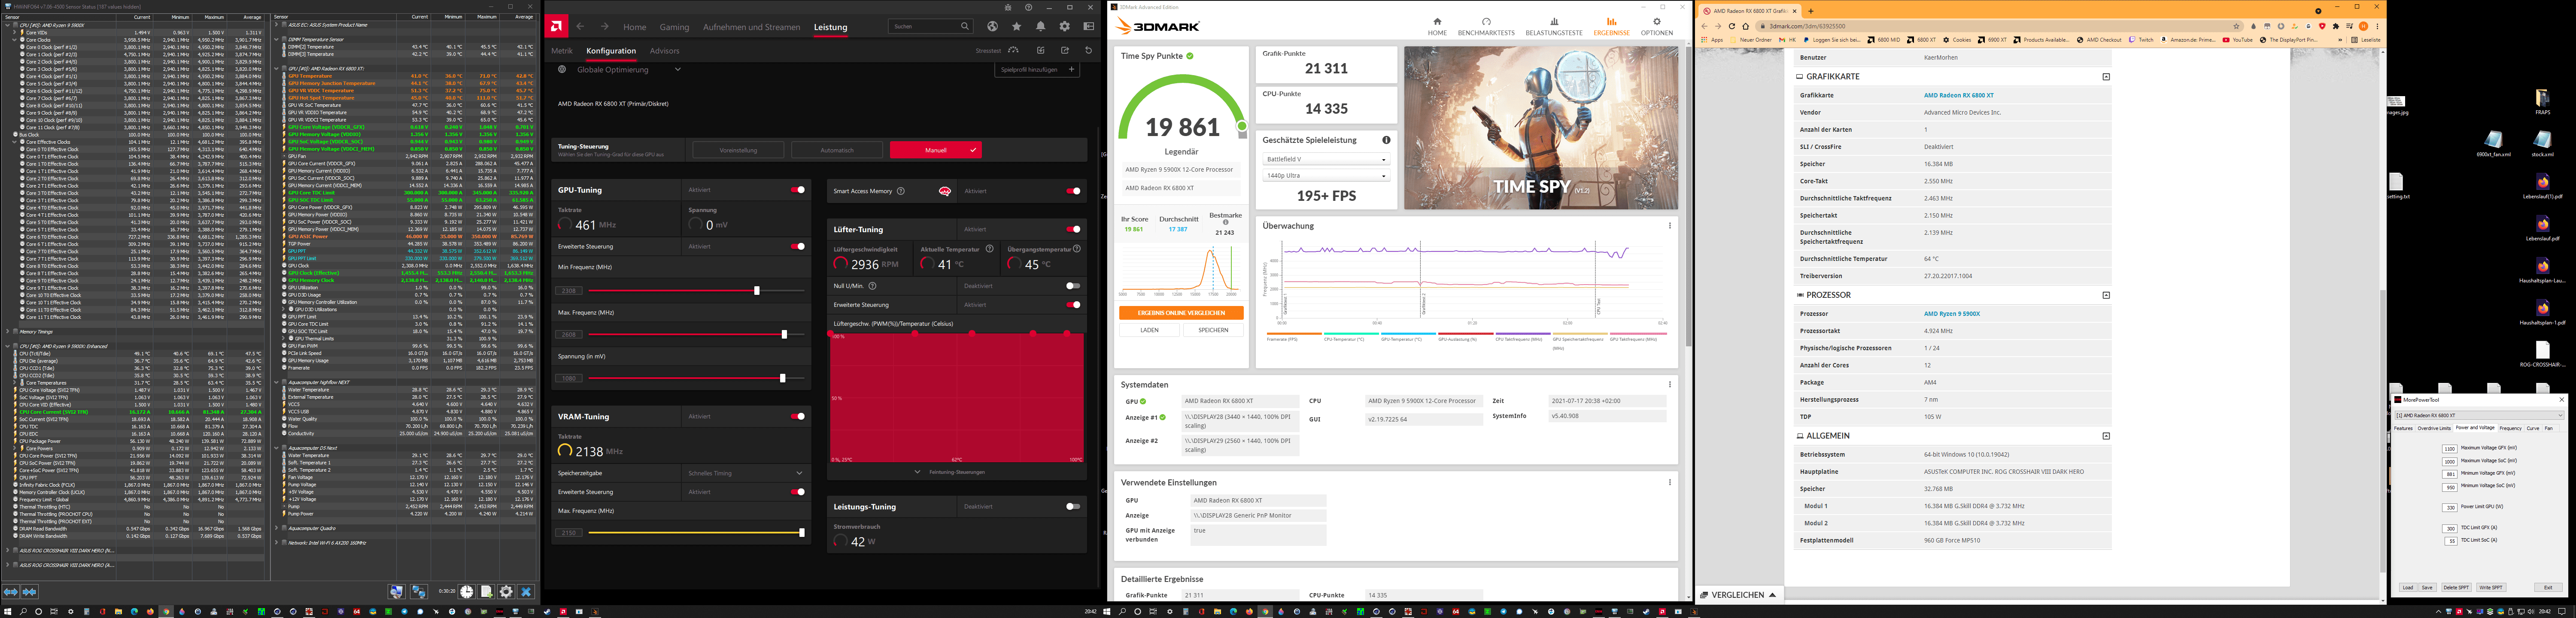Viewport: 2576px width, 618px height.
Task: Toggle Erweiterte Steuerung switch under Lüfter-Tuning
Action: (x=1073, y=305)
